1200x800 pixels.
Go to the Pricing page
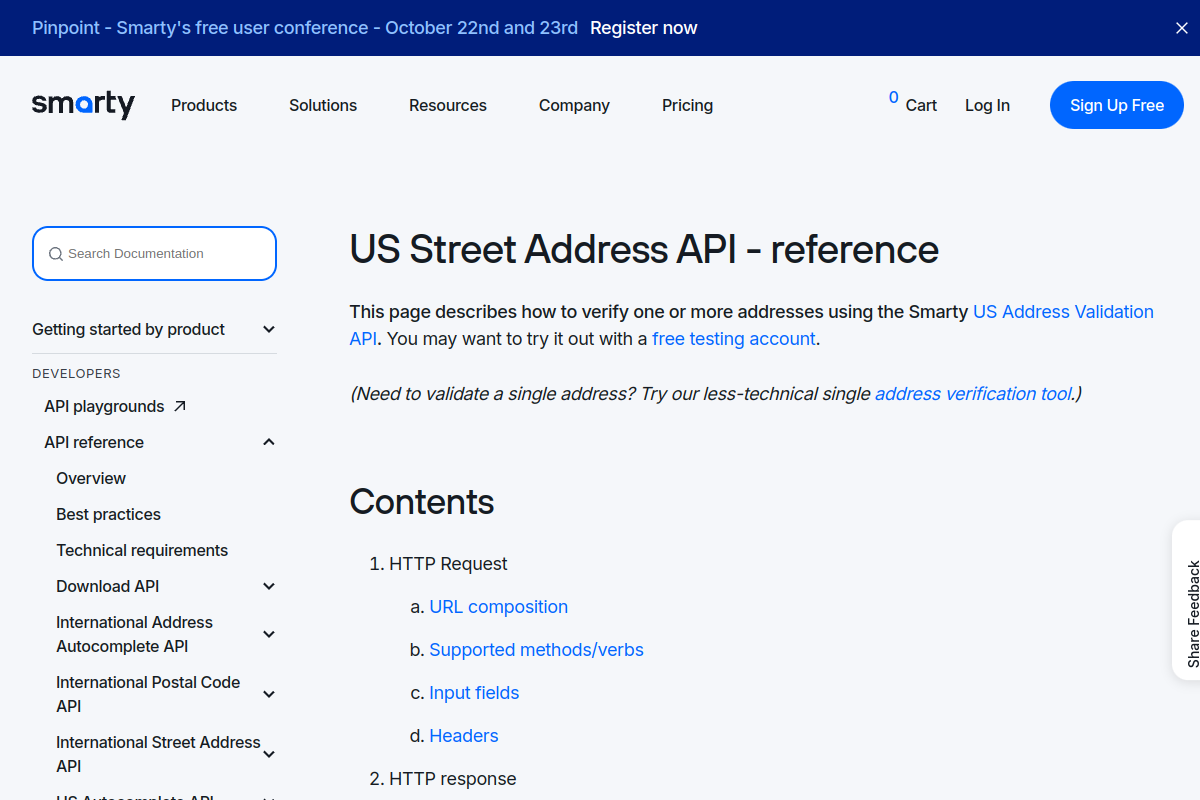(688, 105)
